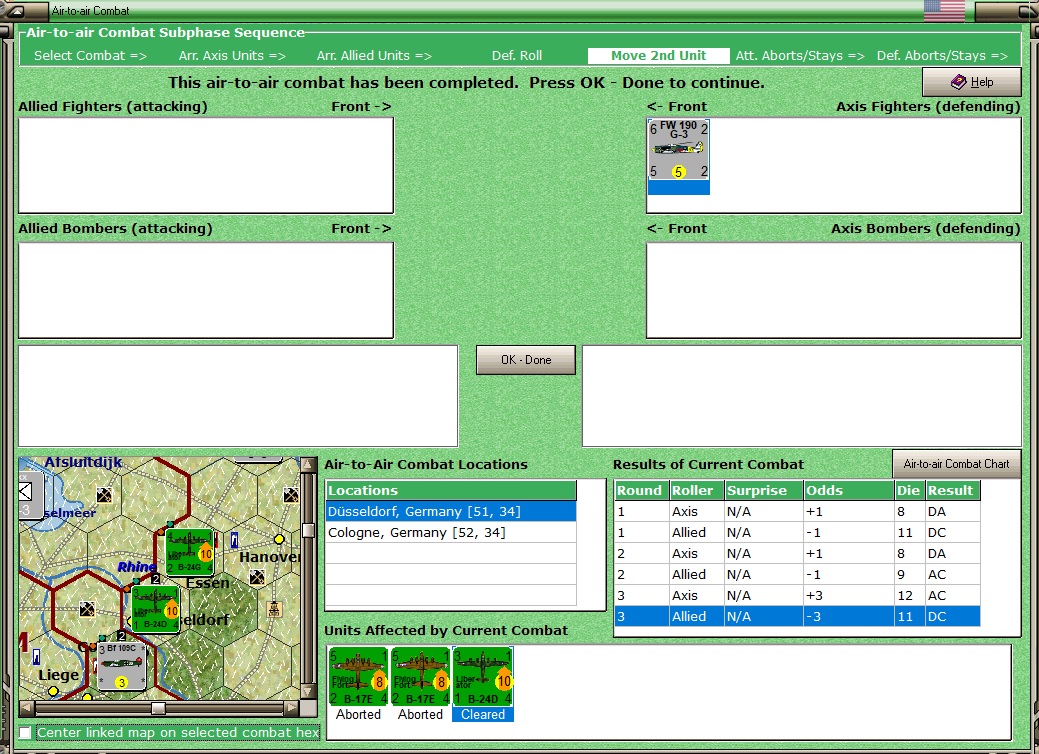1039x754 pixels.
Task: Open the Air-to-air Combat Chart
Action: [956, 464]
